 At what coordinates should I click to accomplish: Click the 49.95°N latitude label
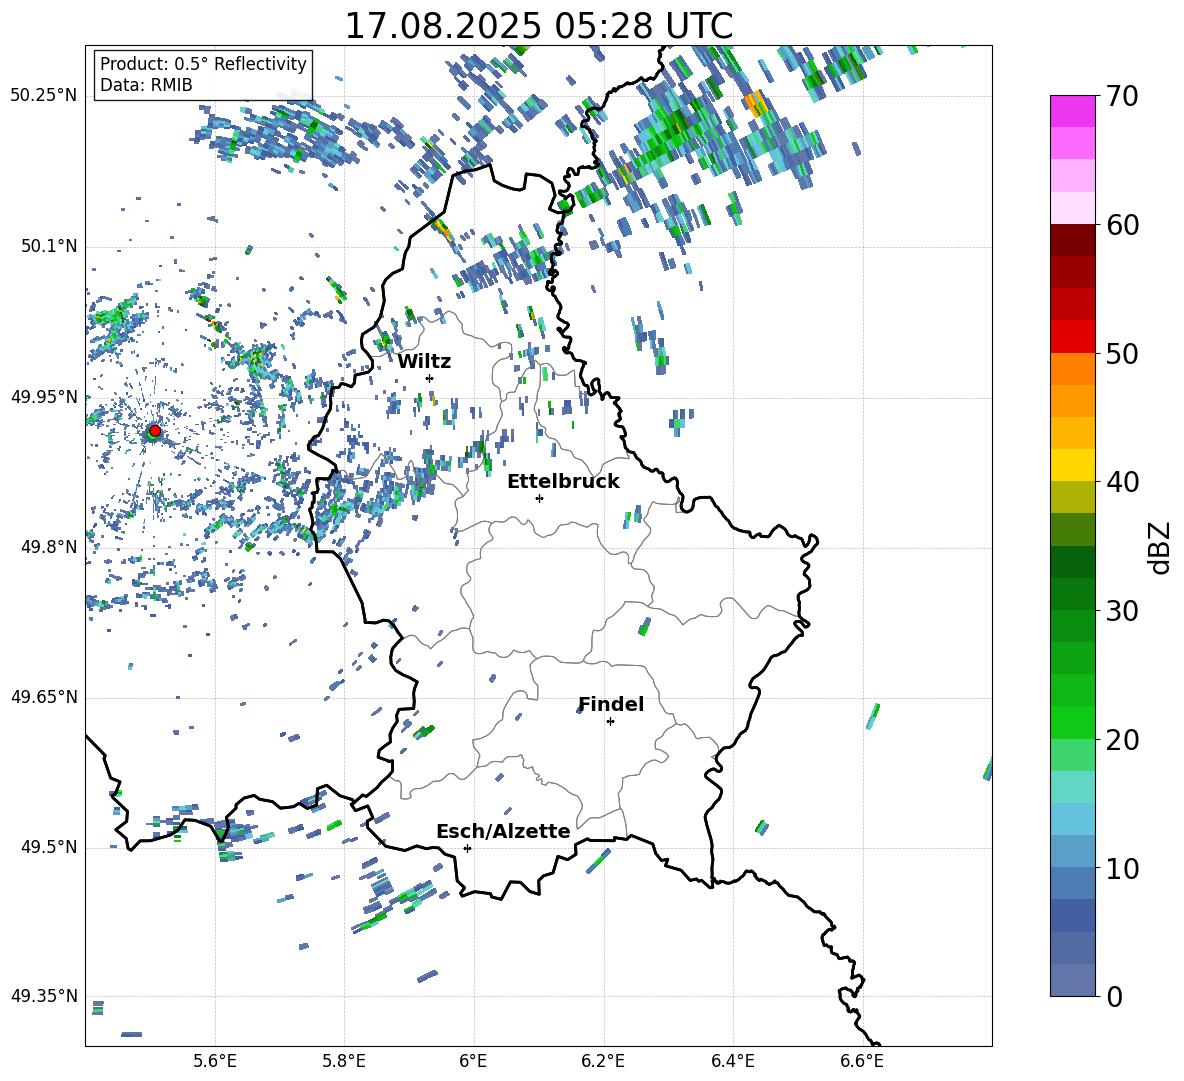[44, 396]
